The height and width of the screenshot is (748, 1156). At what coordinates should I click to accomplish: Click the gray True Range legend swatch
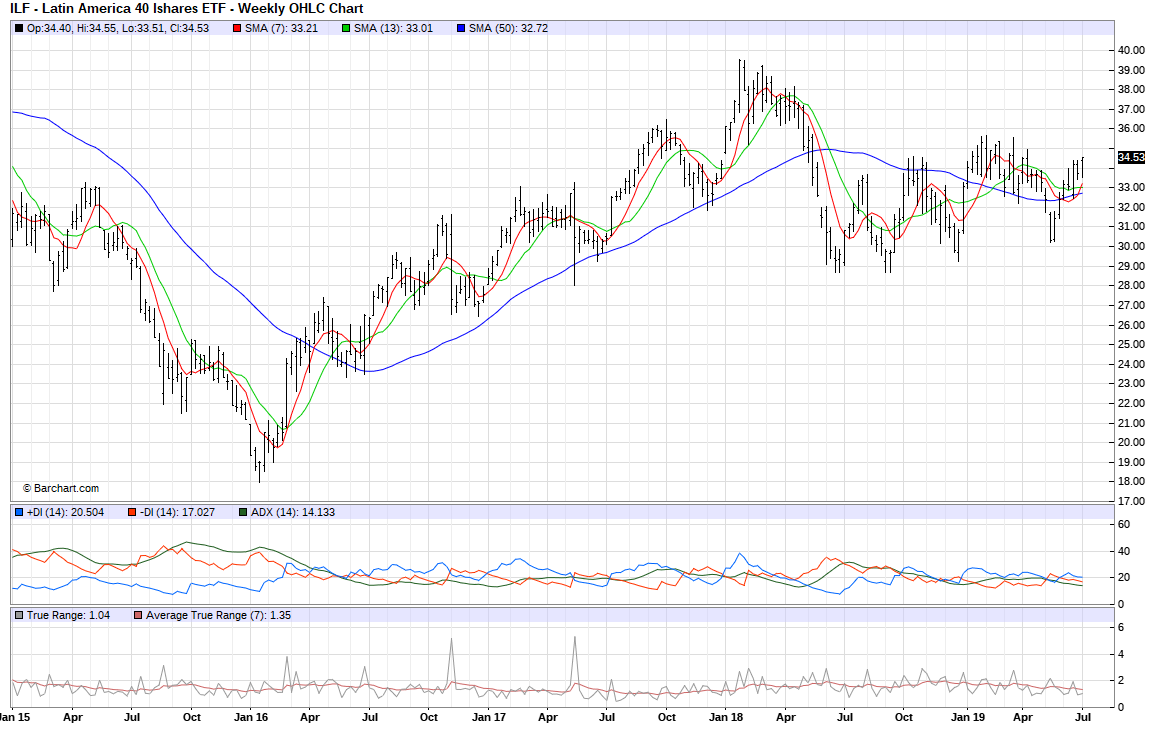(19, 615)
